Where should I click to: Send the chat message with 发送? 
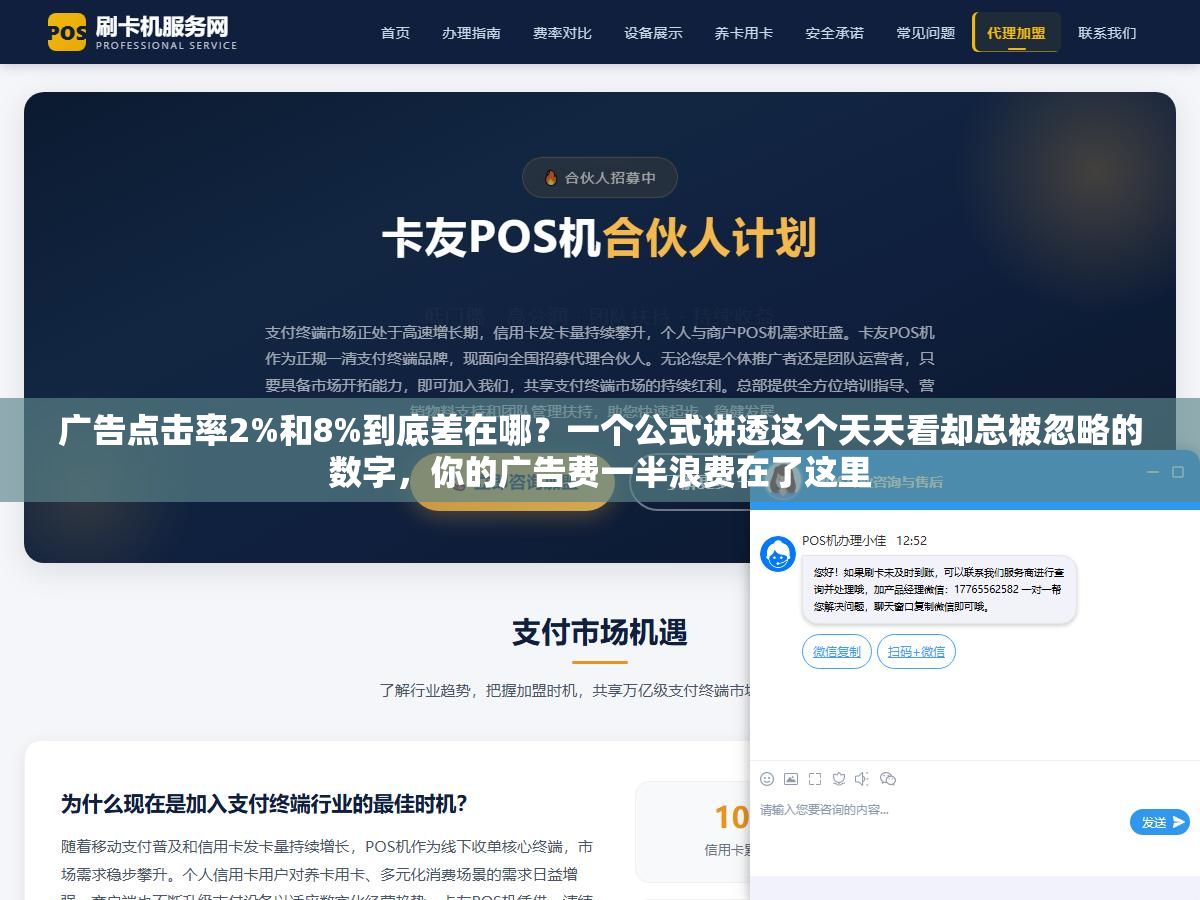coord(1160,822)
